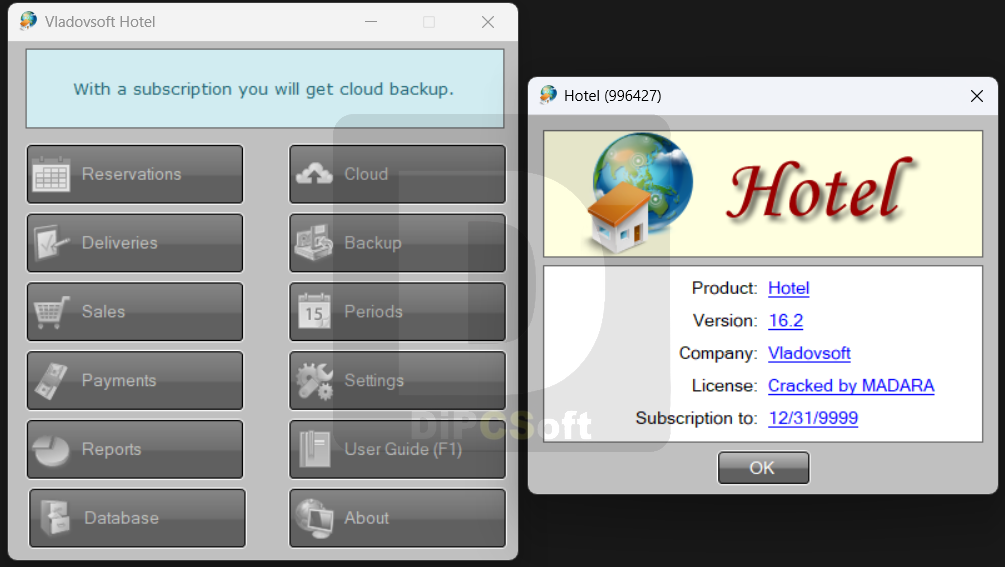Click the Deliveries checklist icon
Image resolution: width=1005 pixels, height=567 pixels.
(x=51, y=243)
